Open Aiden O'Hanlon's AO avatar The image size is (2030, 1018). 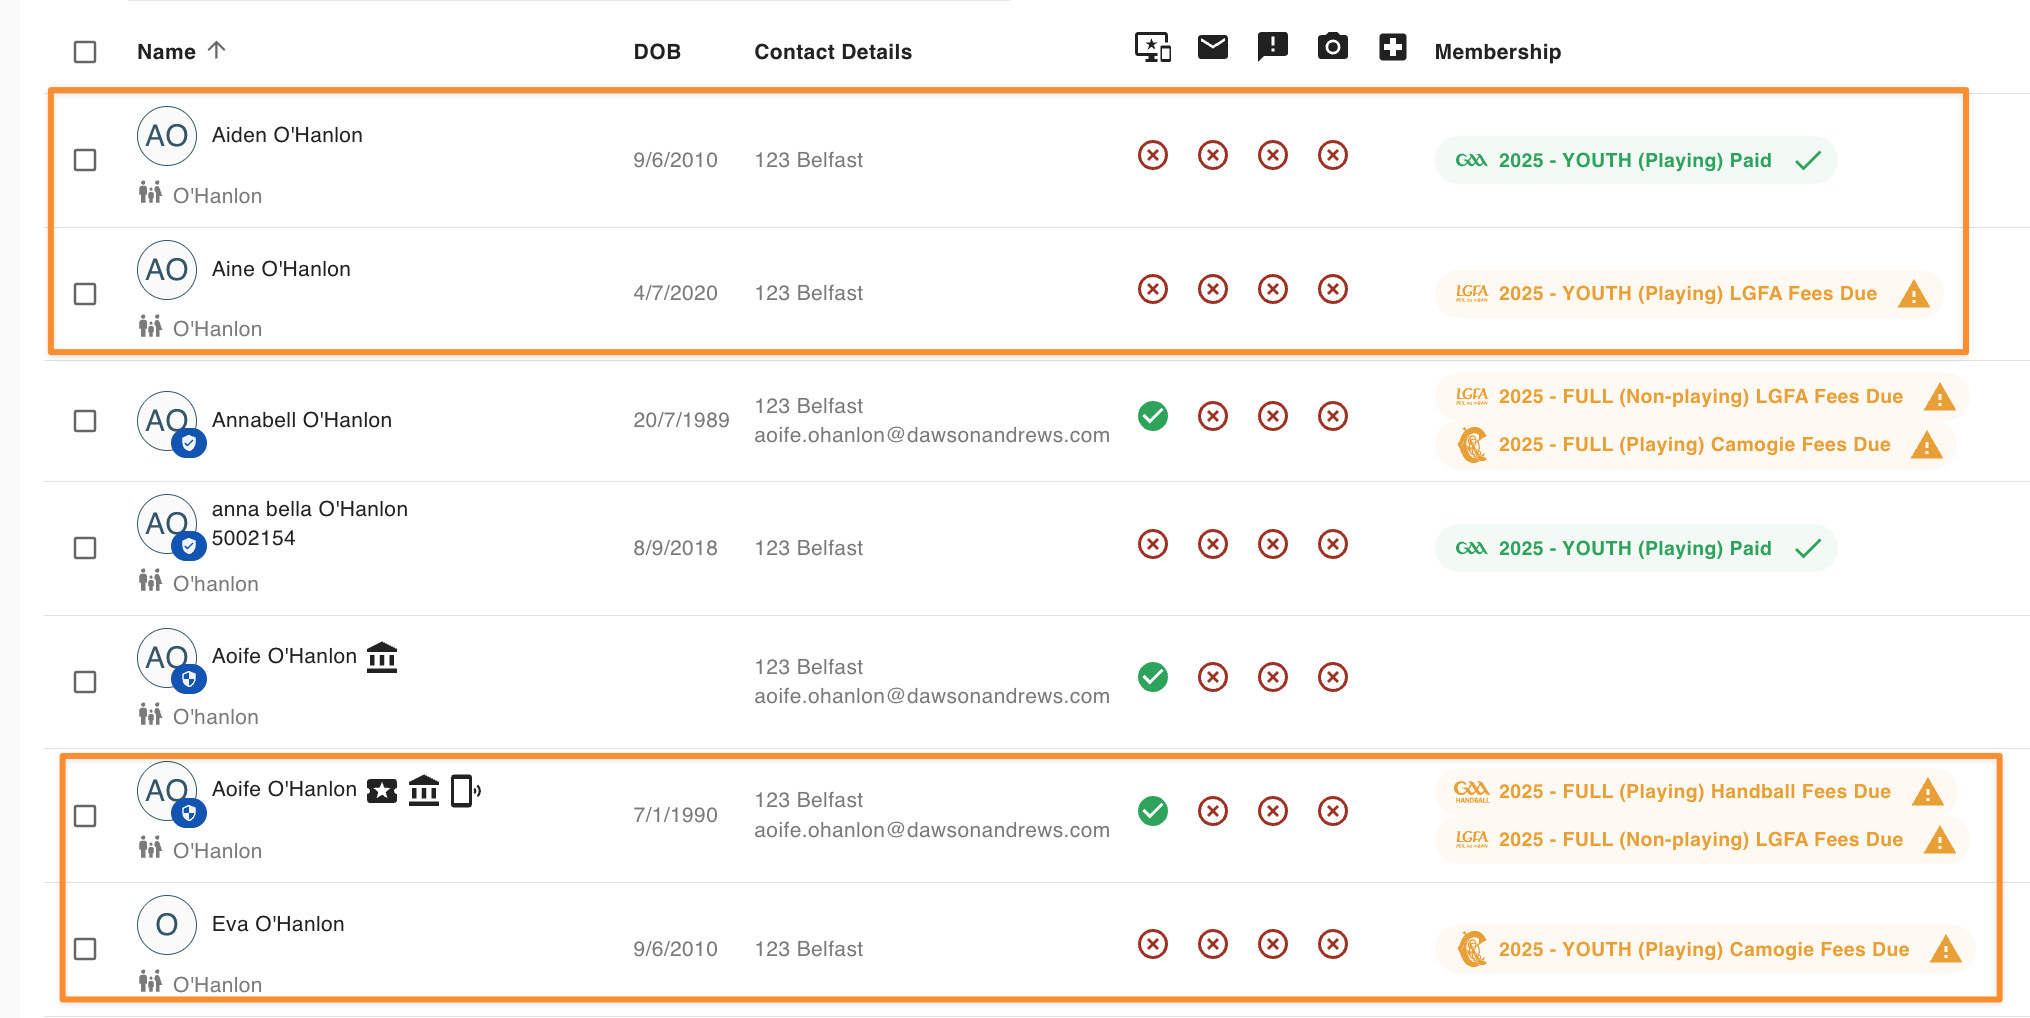pyautogui.click(x=167, y=136)
